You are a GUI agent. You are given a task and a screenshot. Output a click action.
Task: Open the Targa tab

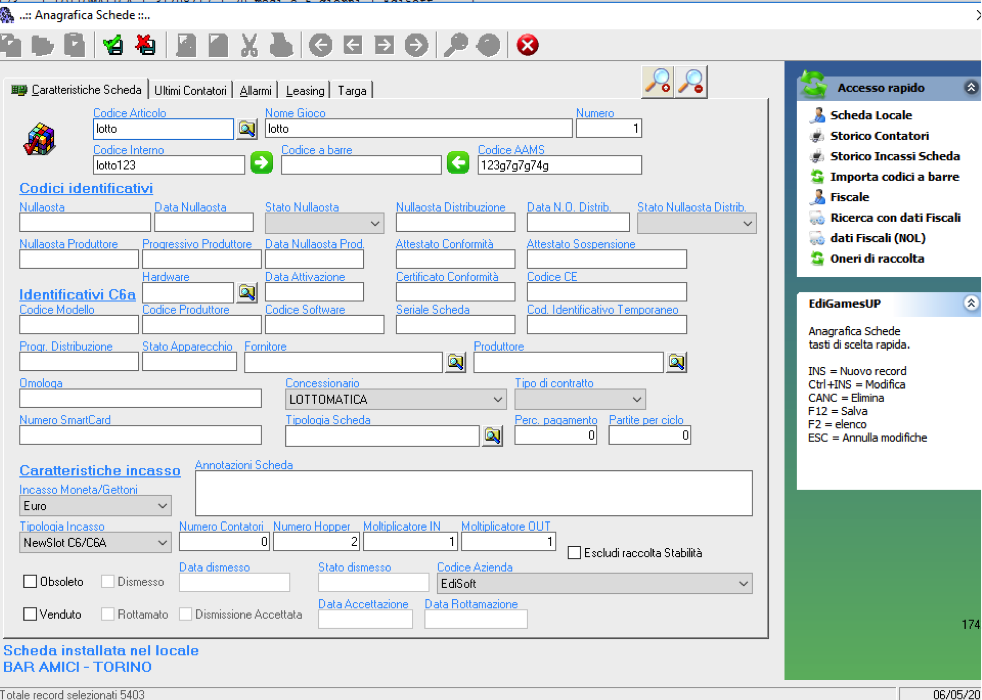coord(352,91)
